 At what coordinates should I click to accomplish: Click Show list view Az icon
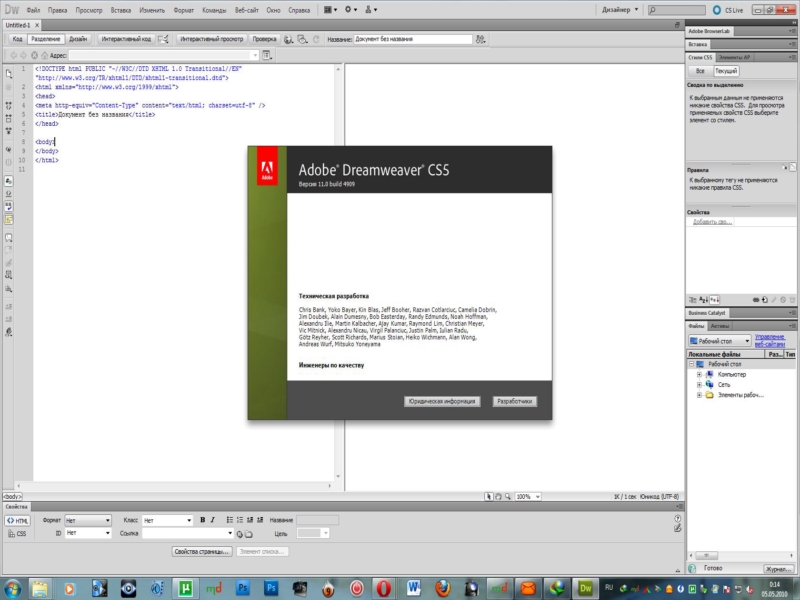(x=704, y=300)
